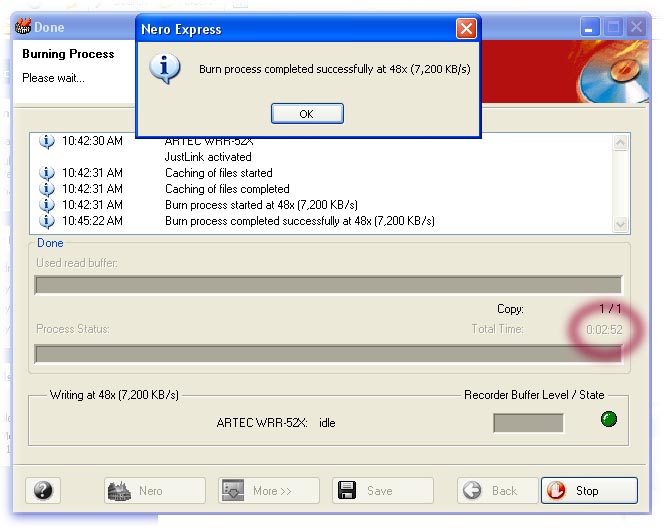Click OK in the Nero Express dialog

coord(307,114)
